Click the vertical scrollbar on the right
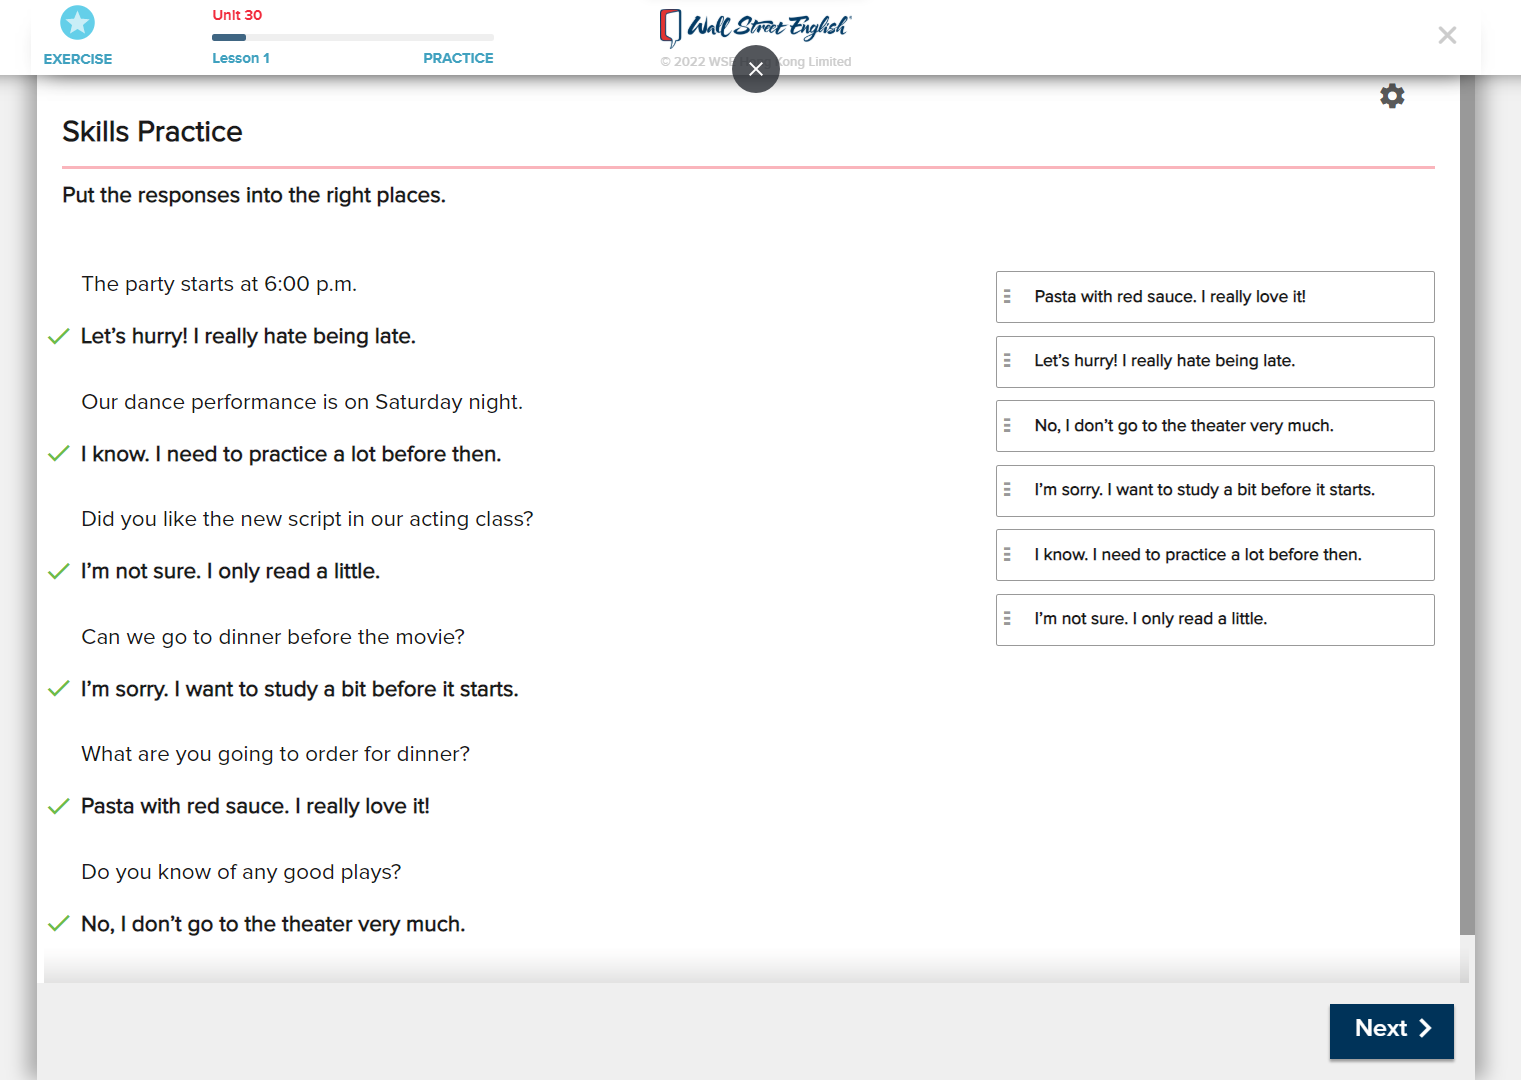 [x=1467, y=505]
